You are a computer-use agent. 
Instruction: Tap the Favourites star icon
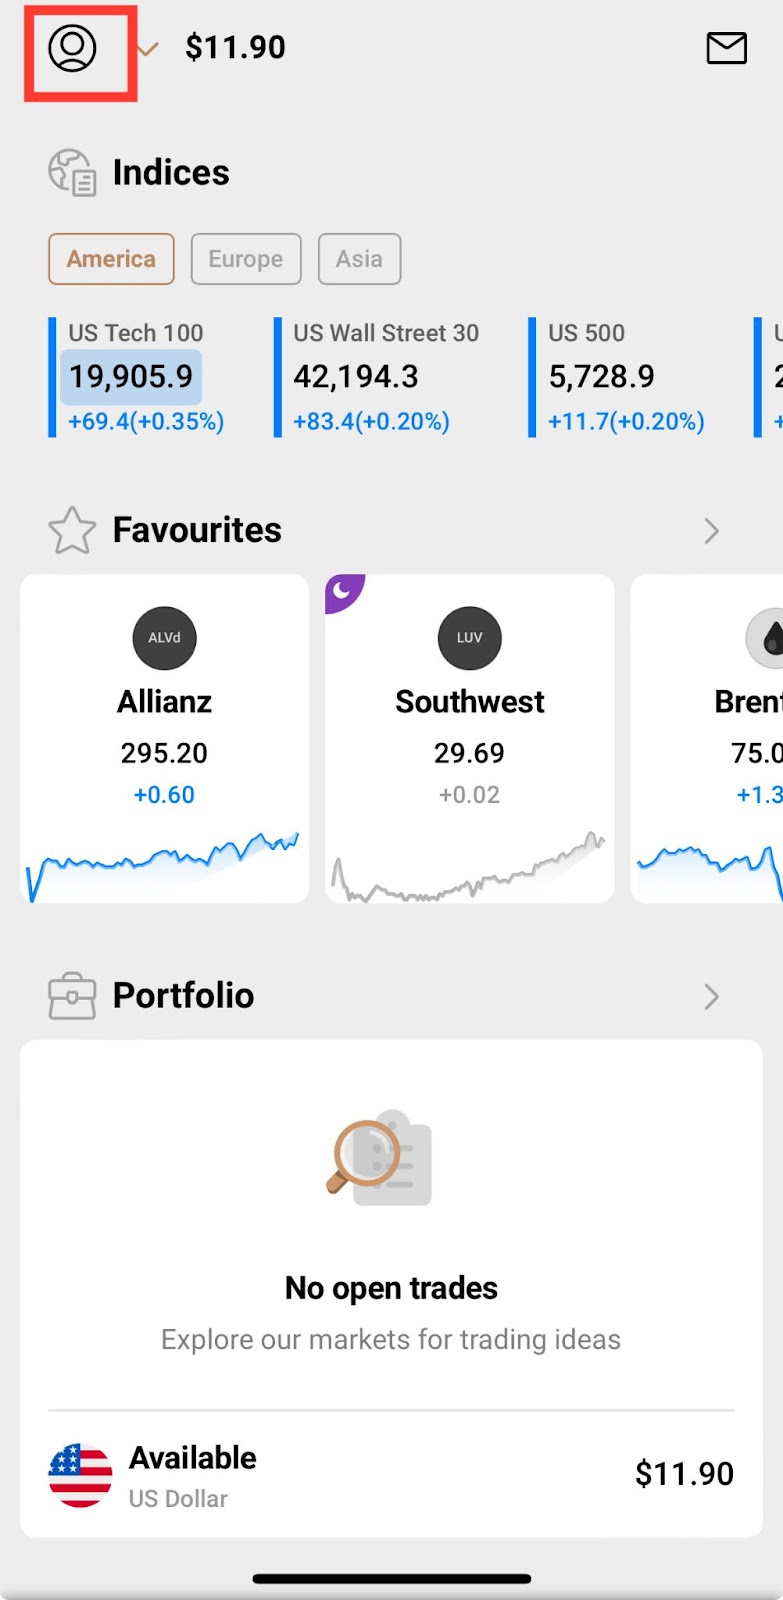[72, 530]
